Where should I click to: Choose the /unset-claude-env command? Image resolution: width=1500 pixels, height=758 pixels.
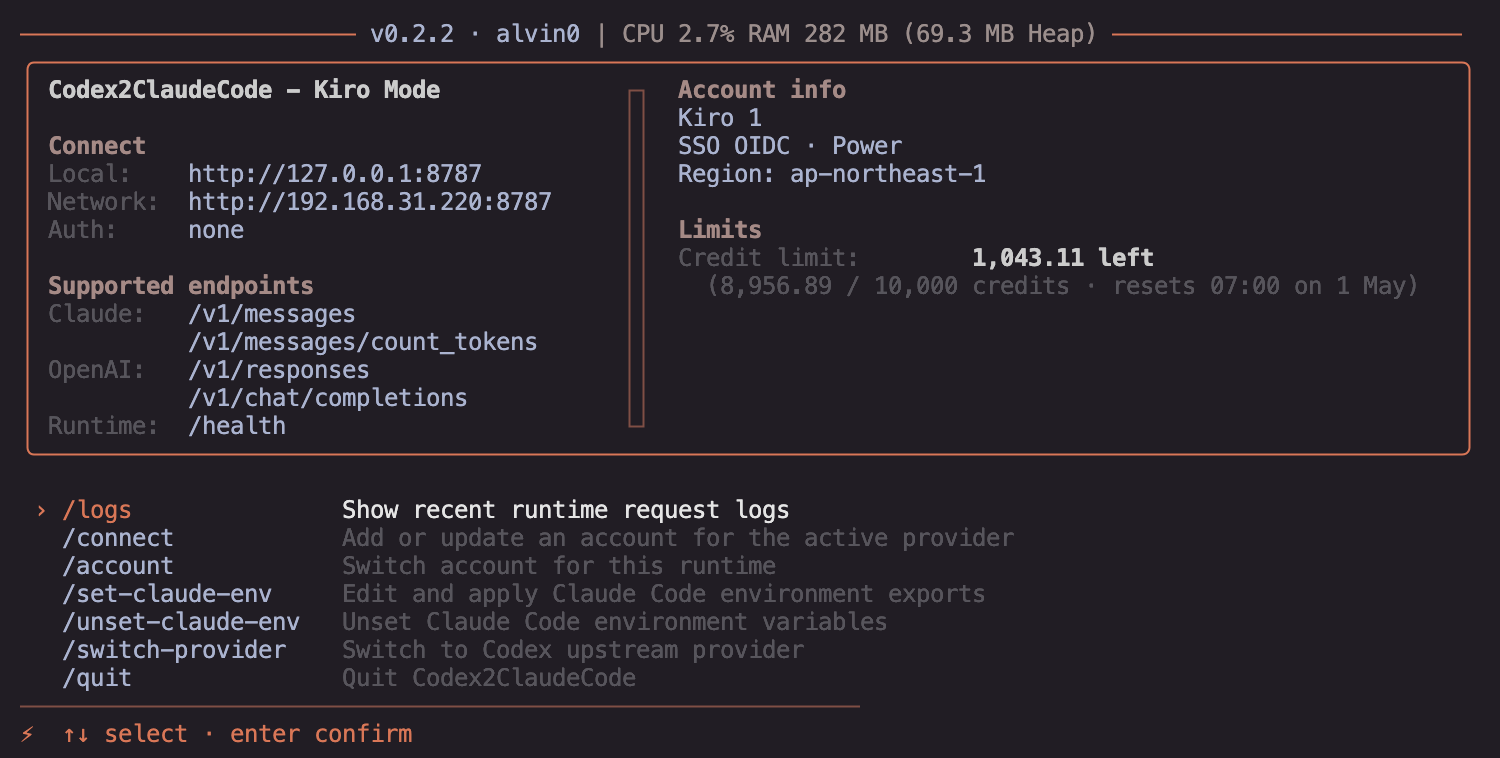pos(181,622)
